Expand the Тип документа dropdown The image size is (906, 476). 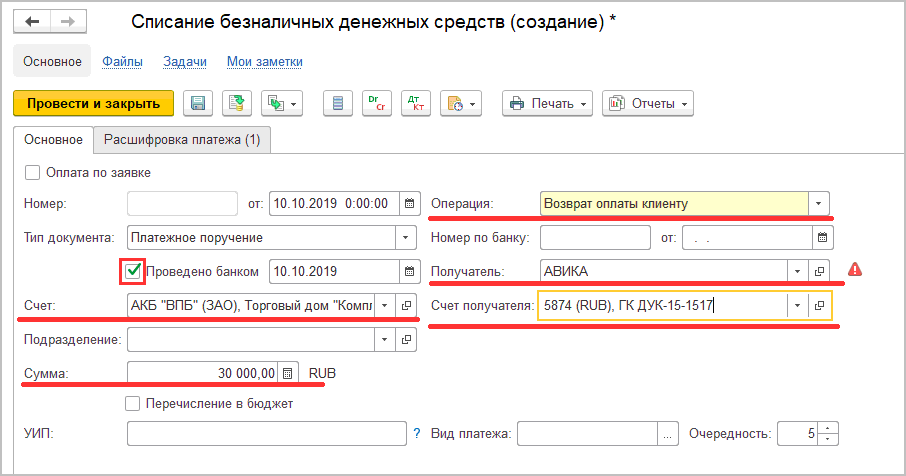[406, 237]
